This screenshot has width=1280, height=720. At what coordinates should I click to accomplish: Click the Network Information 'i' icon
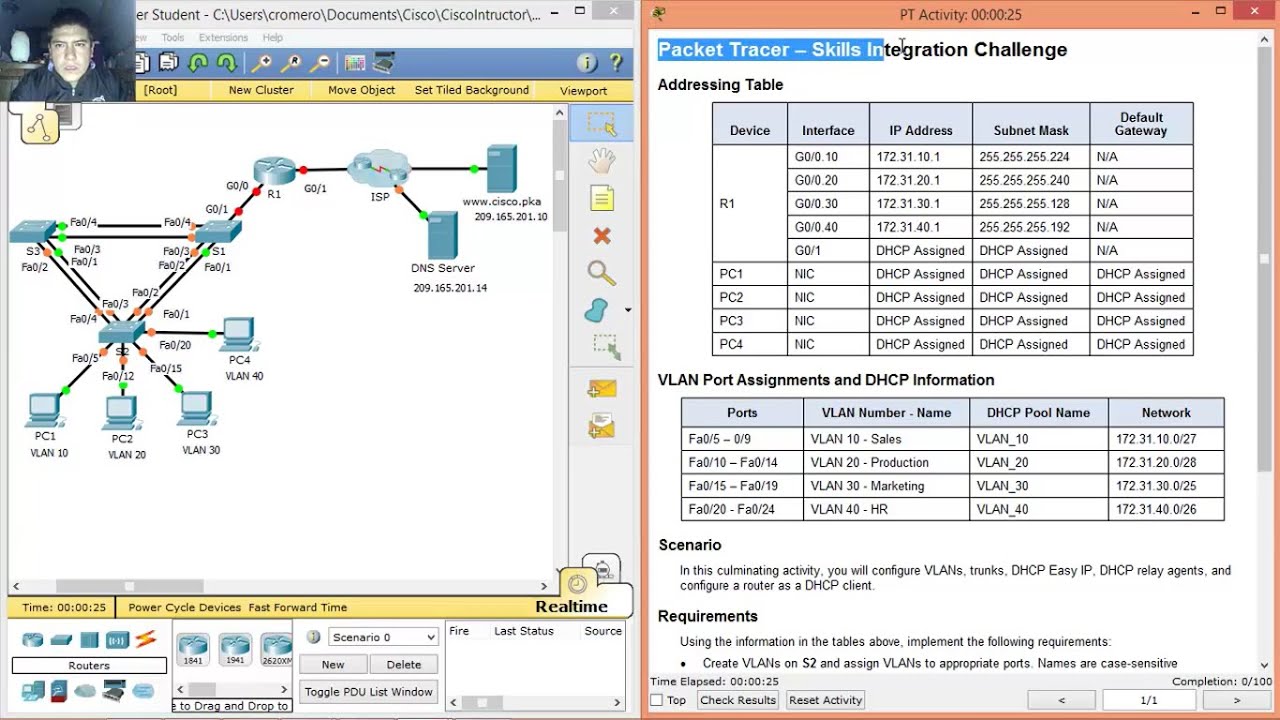click(587, 63)
